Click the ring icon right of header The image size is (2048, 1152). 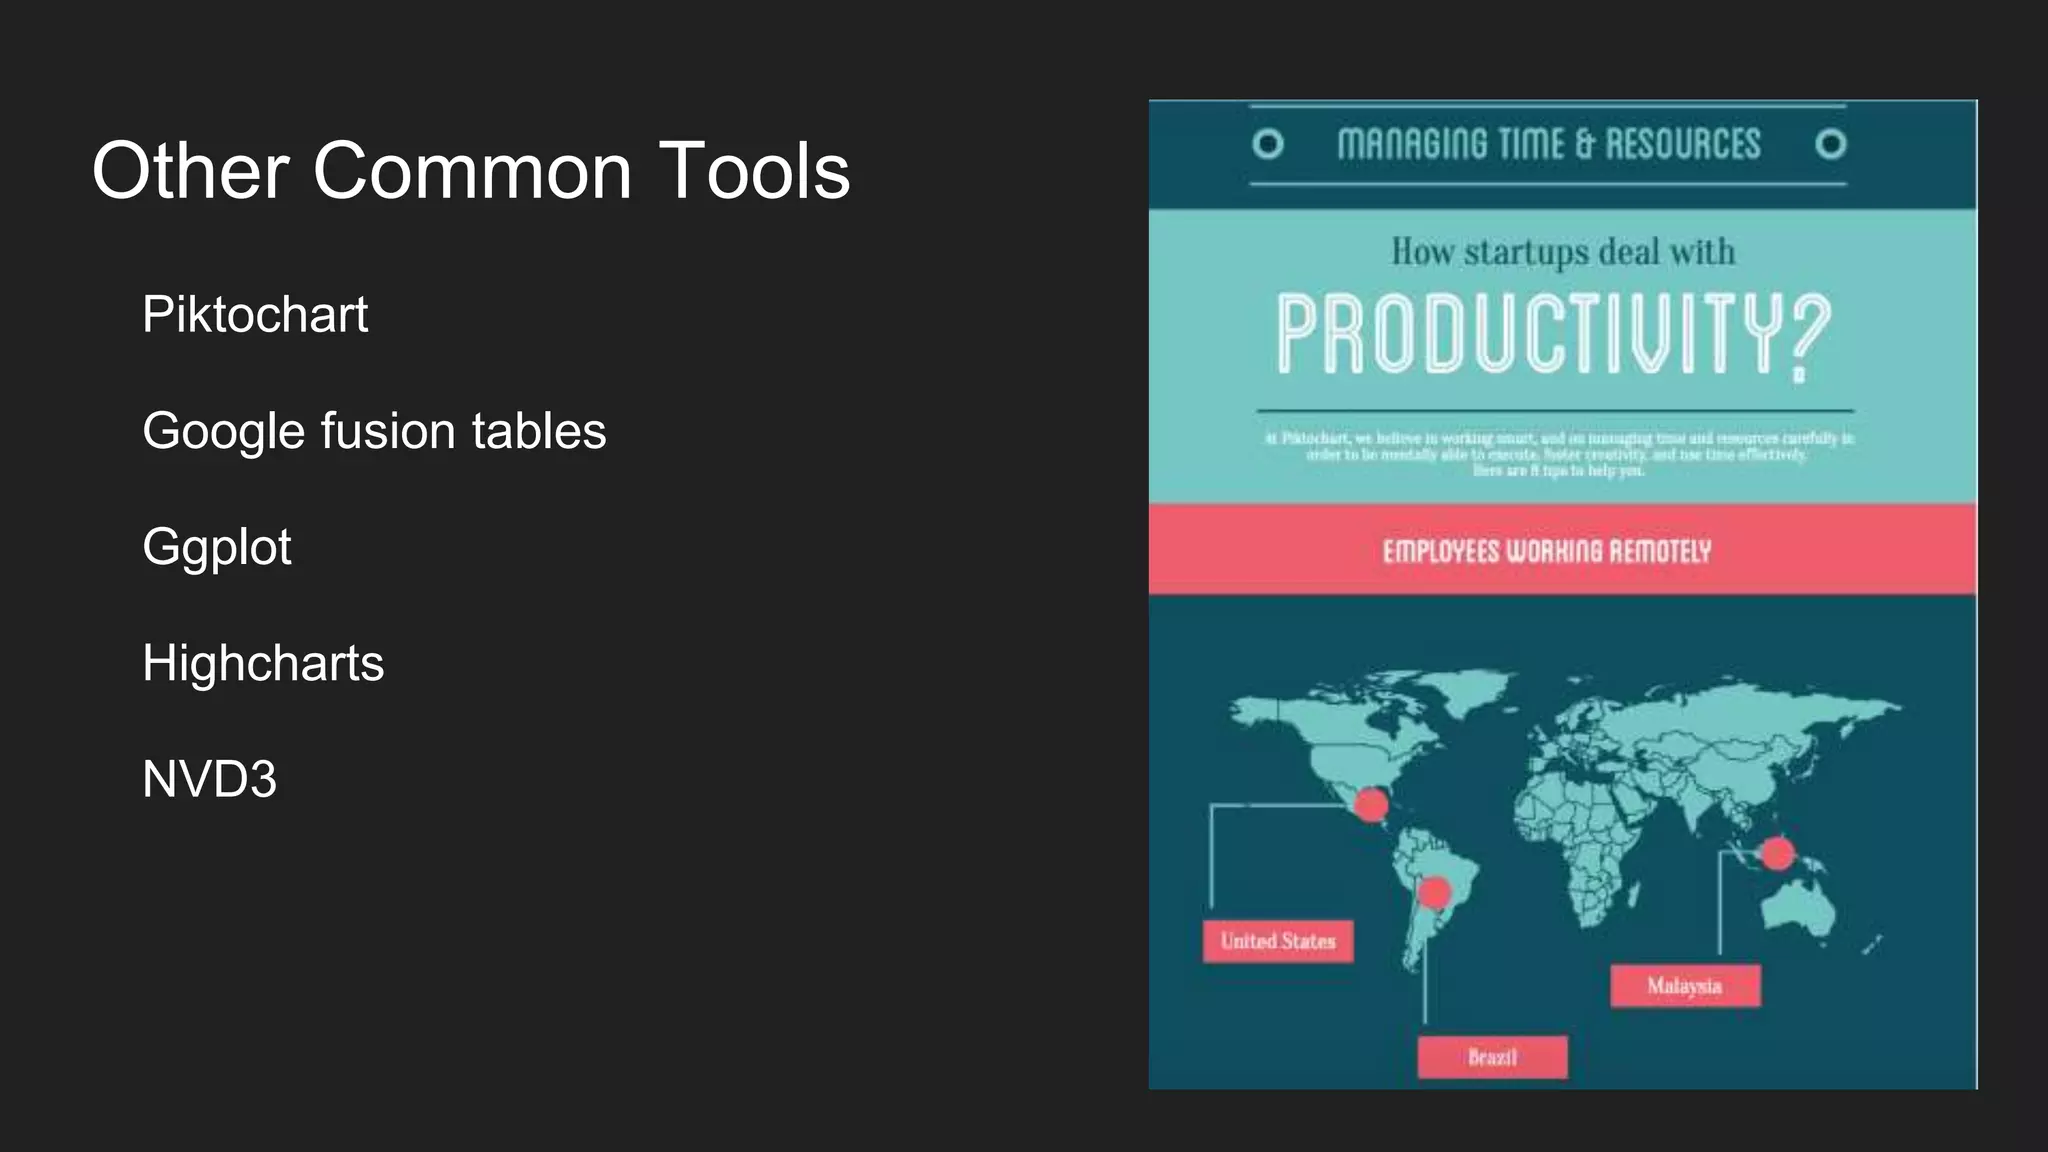[x=1831, y=144]
